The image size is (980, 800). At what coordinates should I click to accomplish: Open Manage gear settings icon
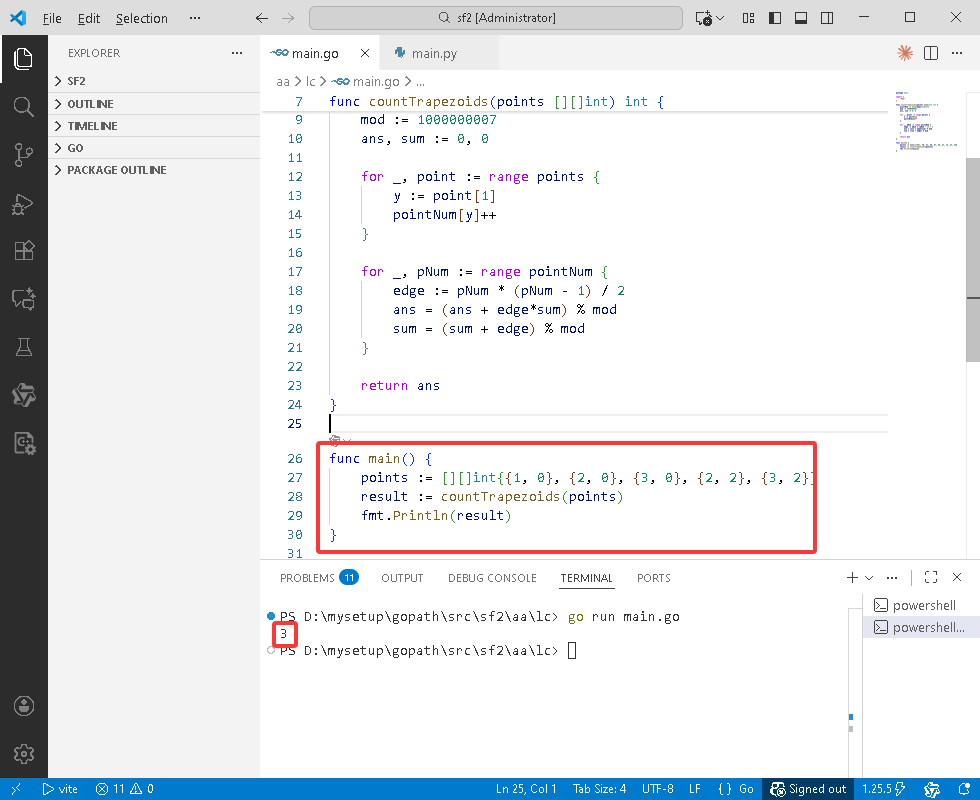(24, 754)
